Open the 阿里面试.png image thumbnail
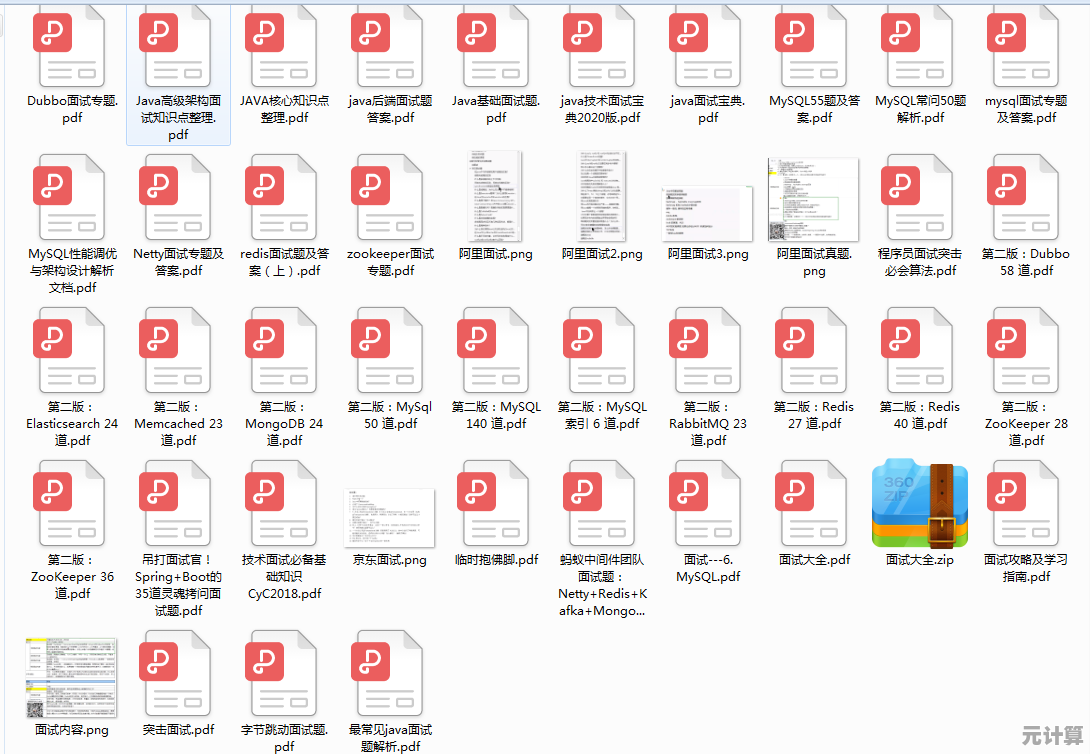 [496, 196]
